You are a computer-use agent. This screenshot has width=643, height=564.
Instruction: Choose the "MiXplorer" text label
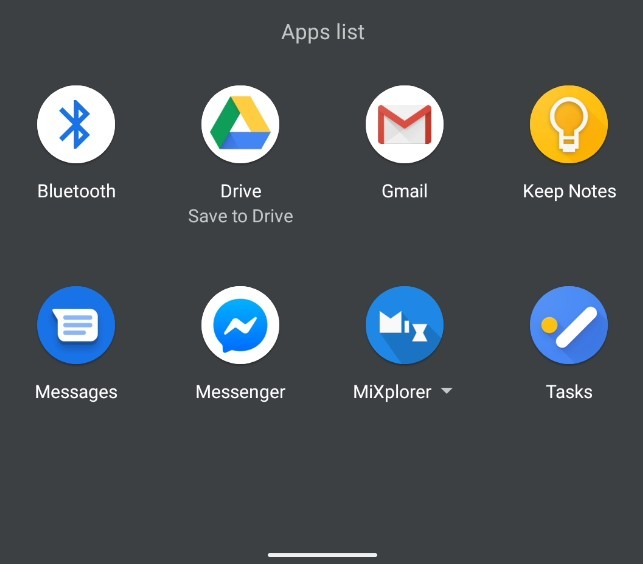[392, 392]
